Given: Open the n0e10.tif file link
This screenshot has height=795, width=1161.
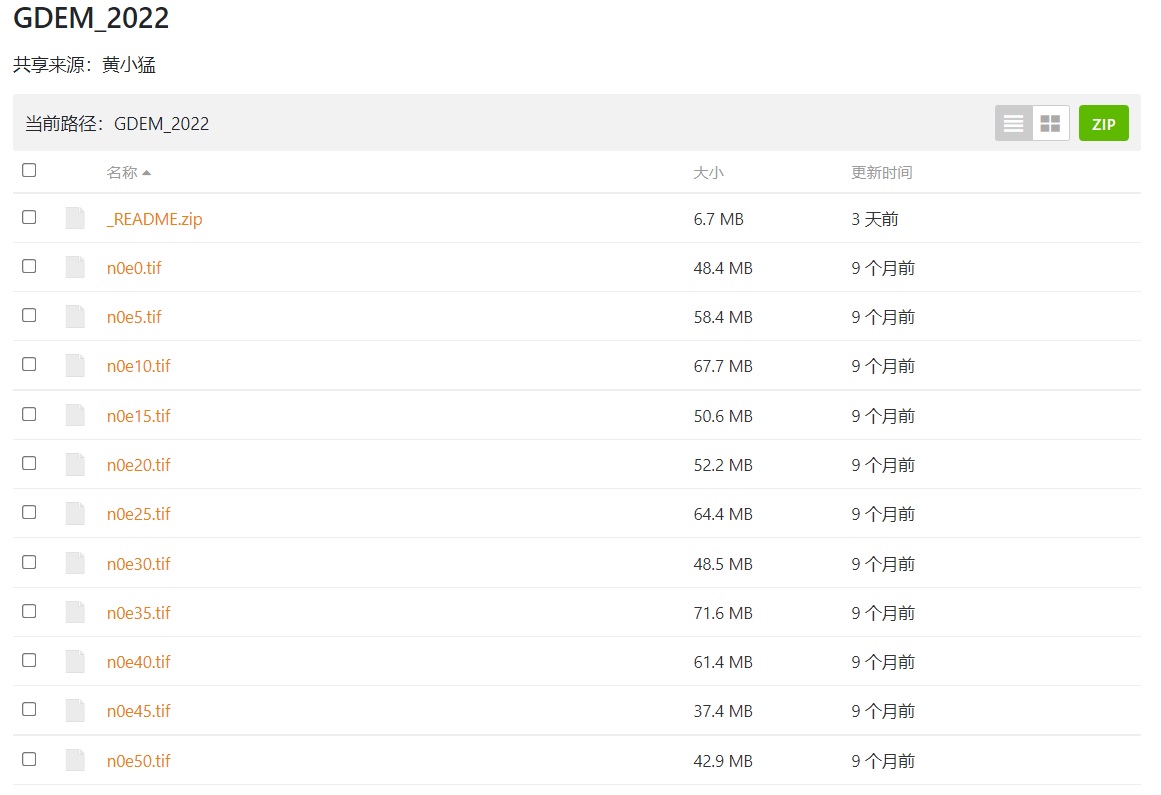Looking at the screenshot, I should pos(138,366).
